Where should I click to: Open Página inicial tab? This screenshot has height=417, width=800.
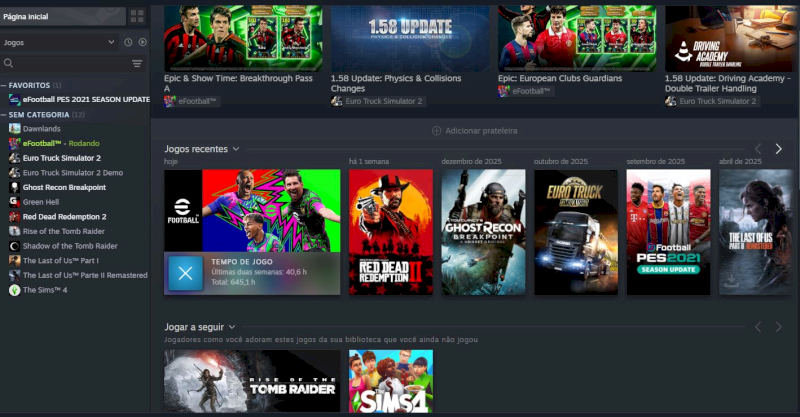(x=62, y=16)
